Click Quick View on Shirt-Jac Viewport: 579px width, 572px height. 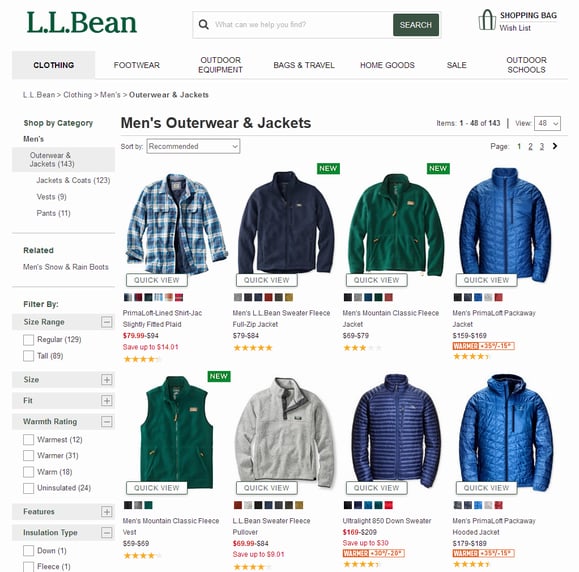point(157,280)
